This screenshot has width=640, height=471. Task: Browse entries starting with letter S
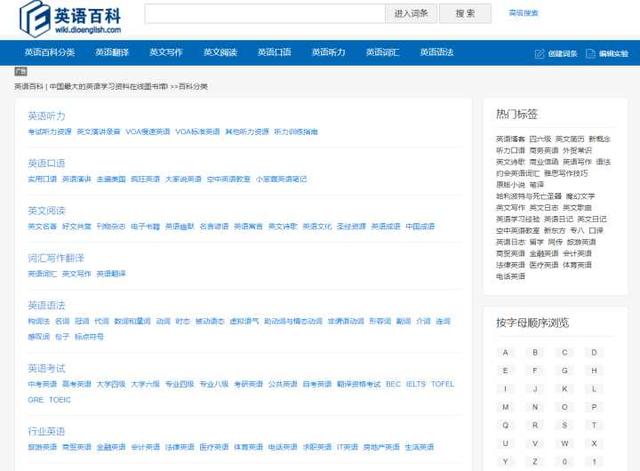564,425
